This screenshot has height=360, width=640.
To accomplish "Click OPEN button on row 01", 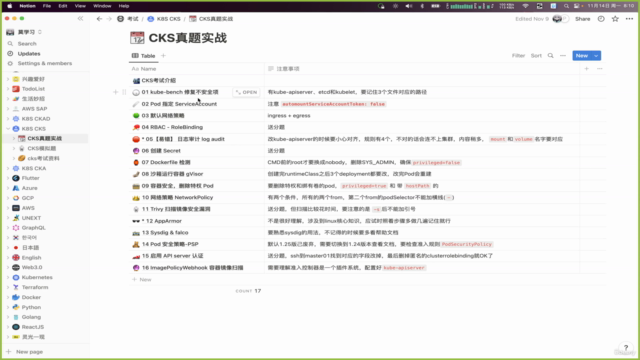I will click(x=247, y=92).
